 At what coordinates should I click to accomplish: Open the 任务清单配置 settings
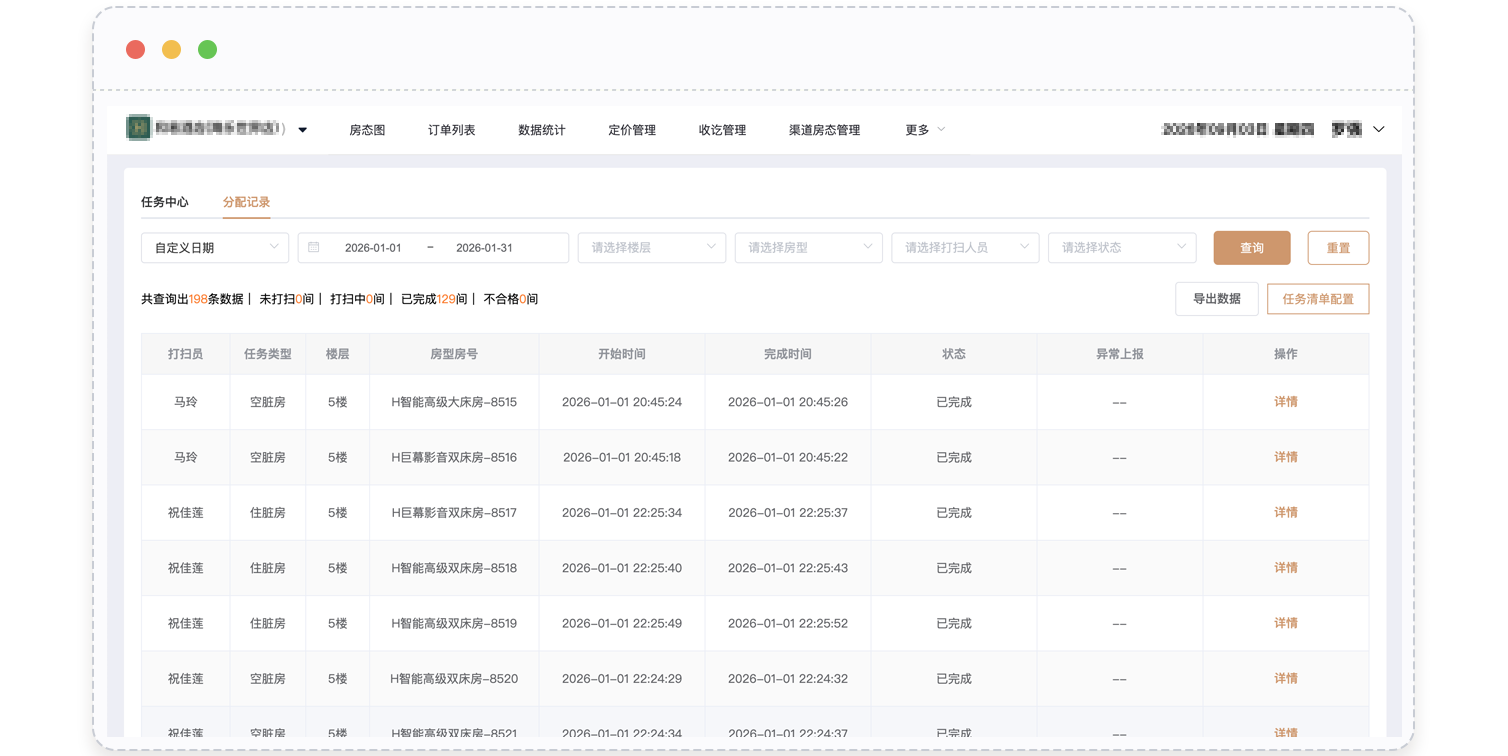(x=1318, y=299)
